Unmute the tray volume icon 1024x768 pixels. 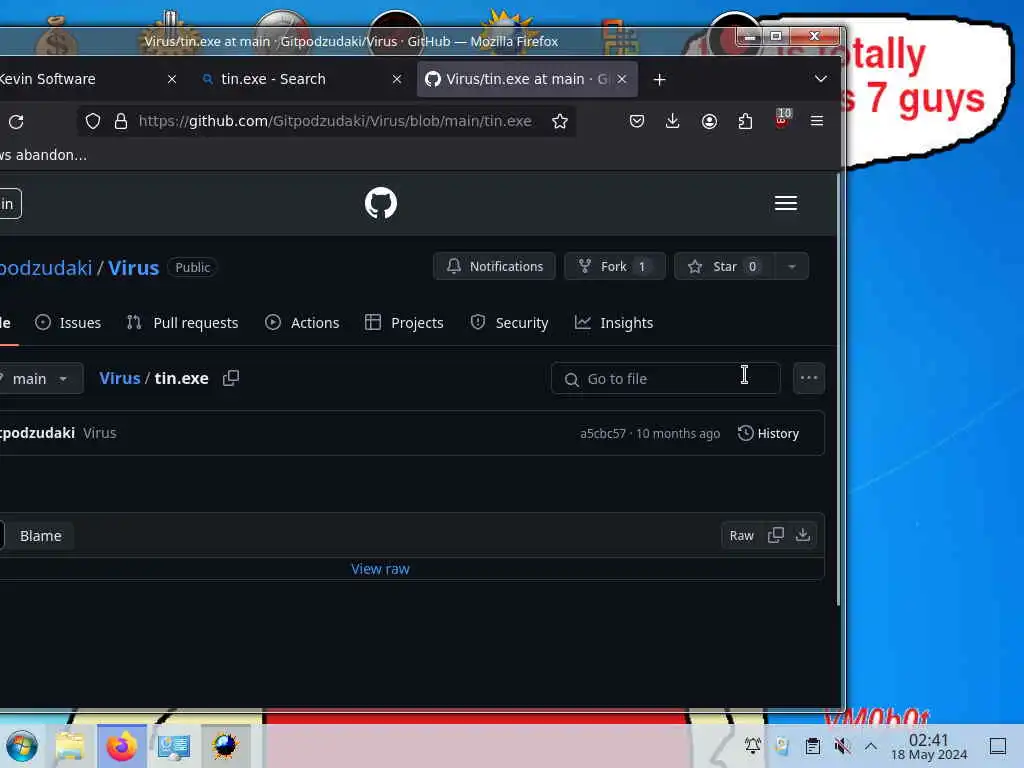coord(842,746)
